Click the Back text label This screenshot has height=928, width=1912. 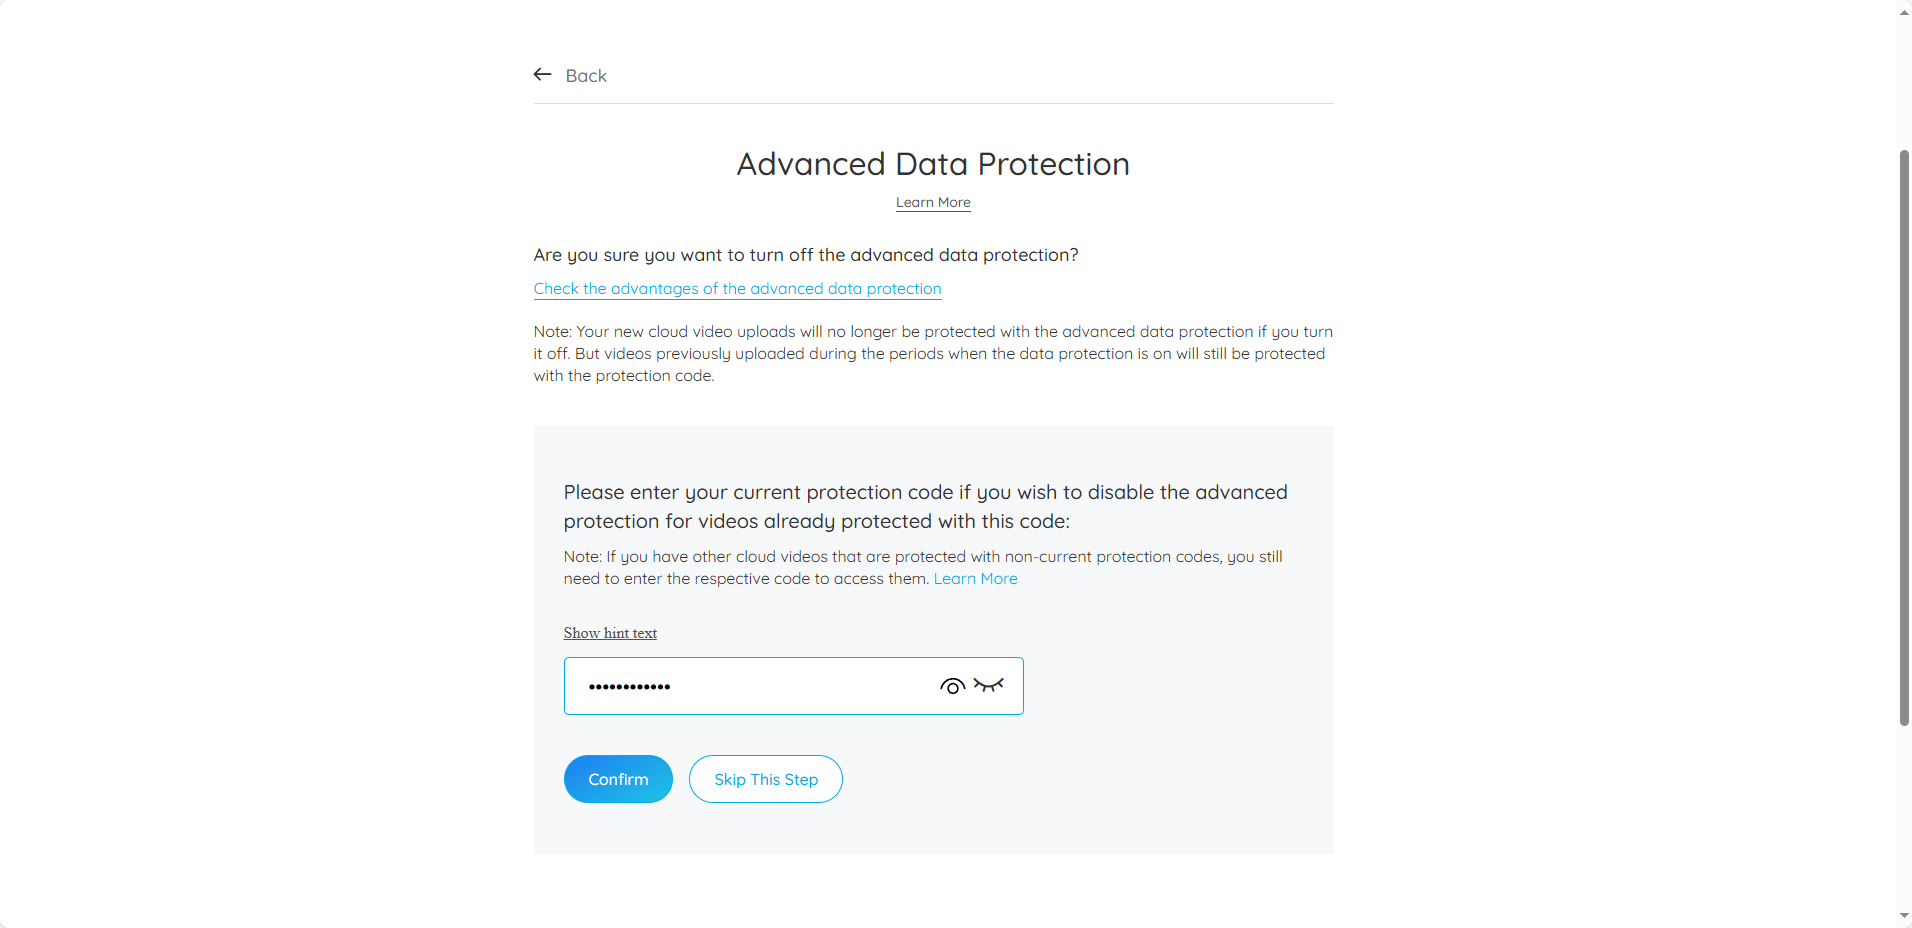coord(586,76)
